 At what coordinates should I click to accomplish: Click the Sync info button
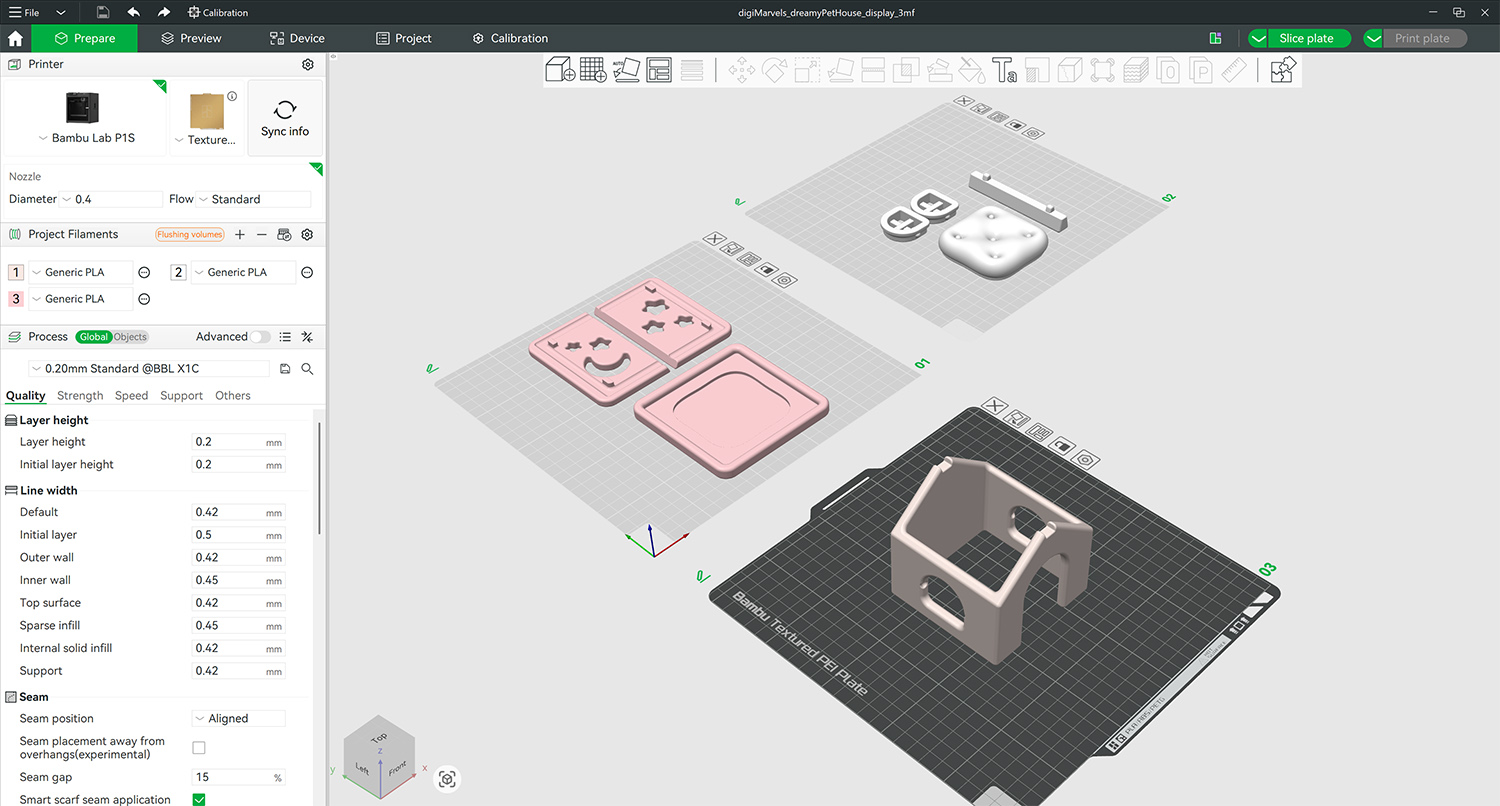[x=285, y=118]
